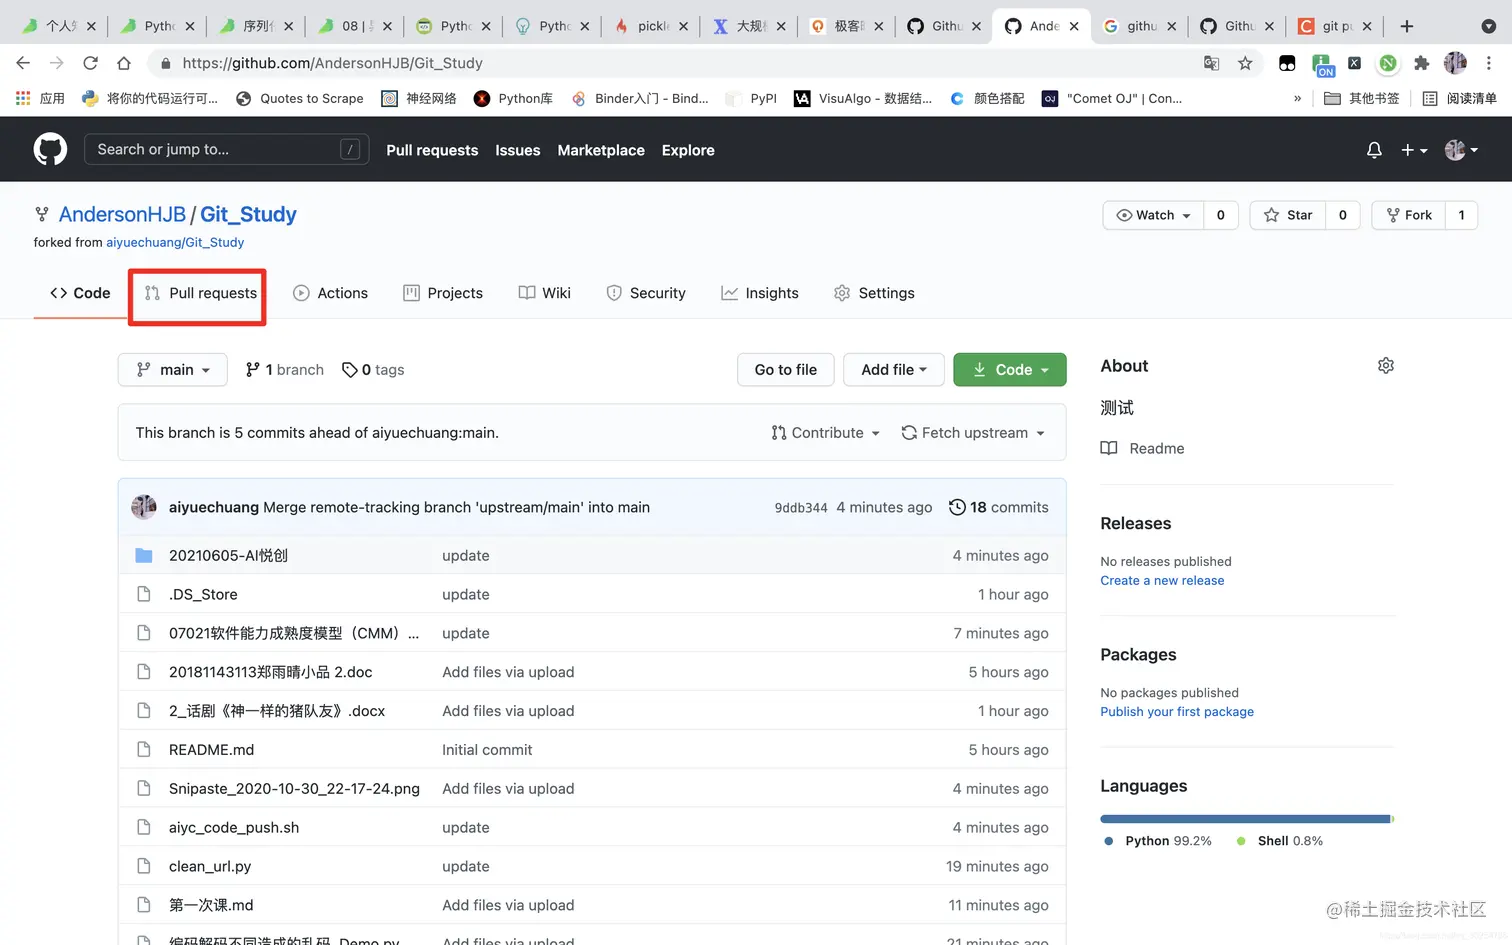Click the Python 99.2% language entry
This screenshot has width=1512, height=945.
[x=1158, y=841]
